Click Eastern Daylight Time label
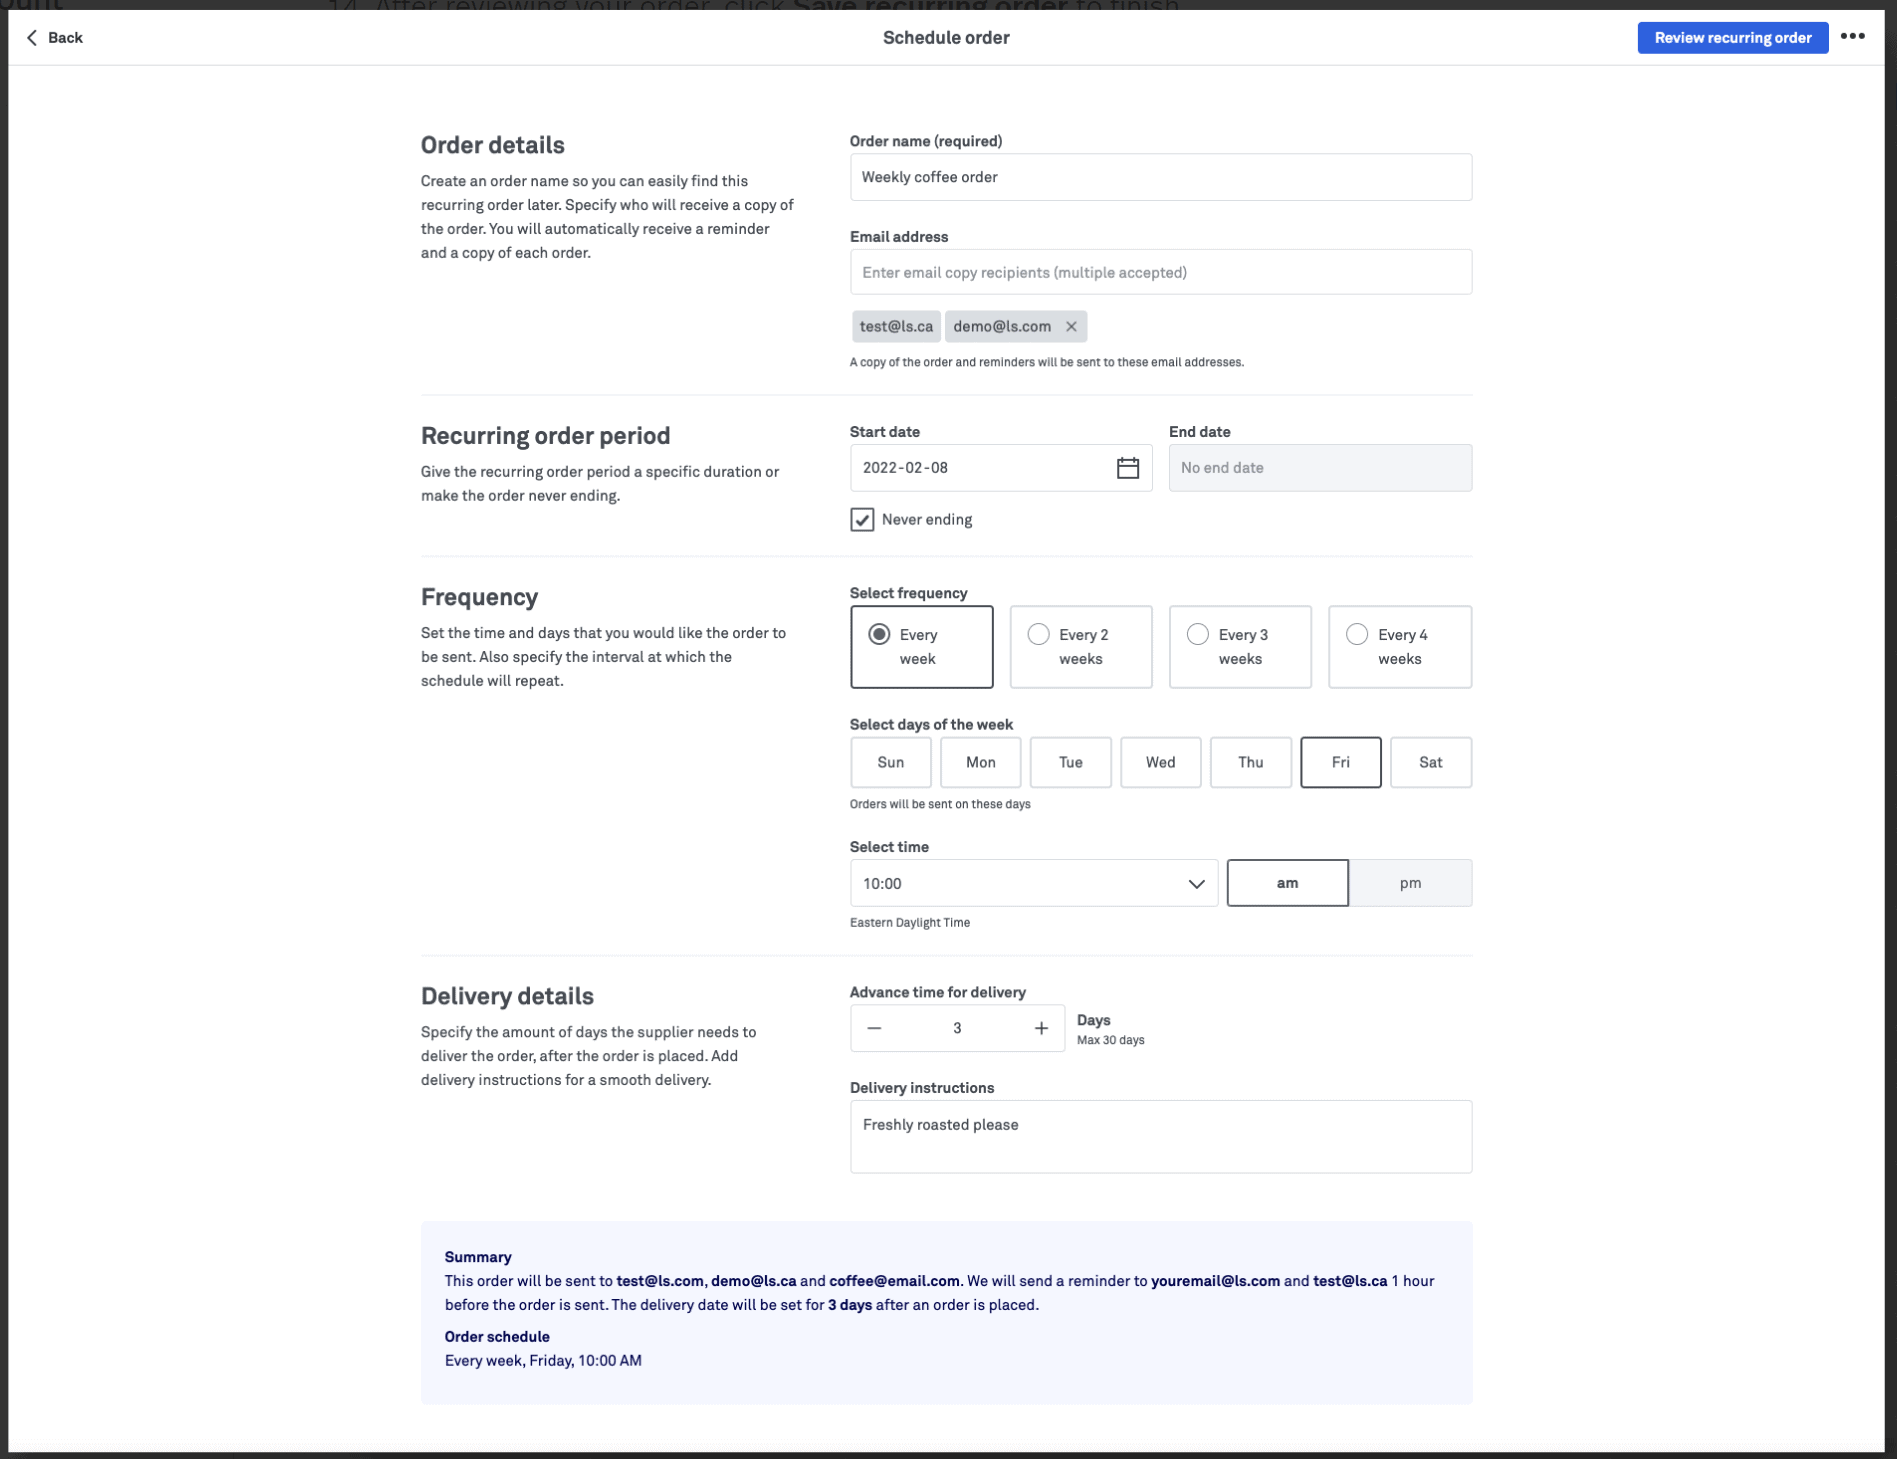 (910, 923)
